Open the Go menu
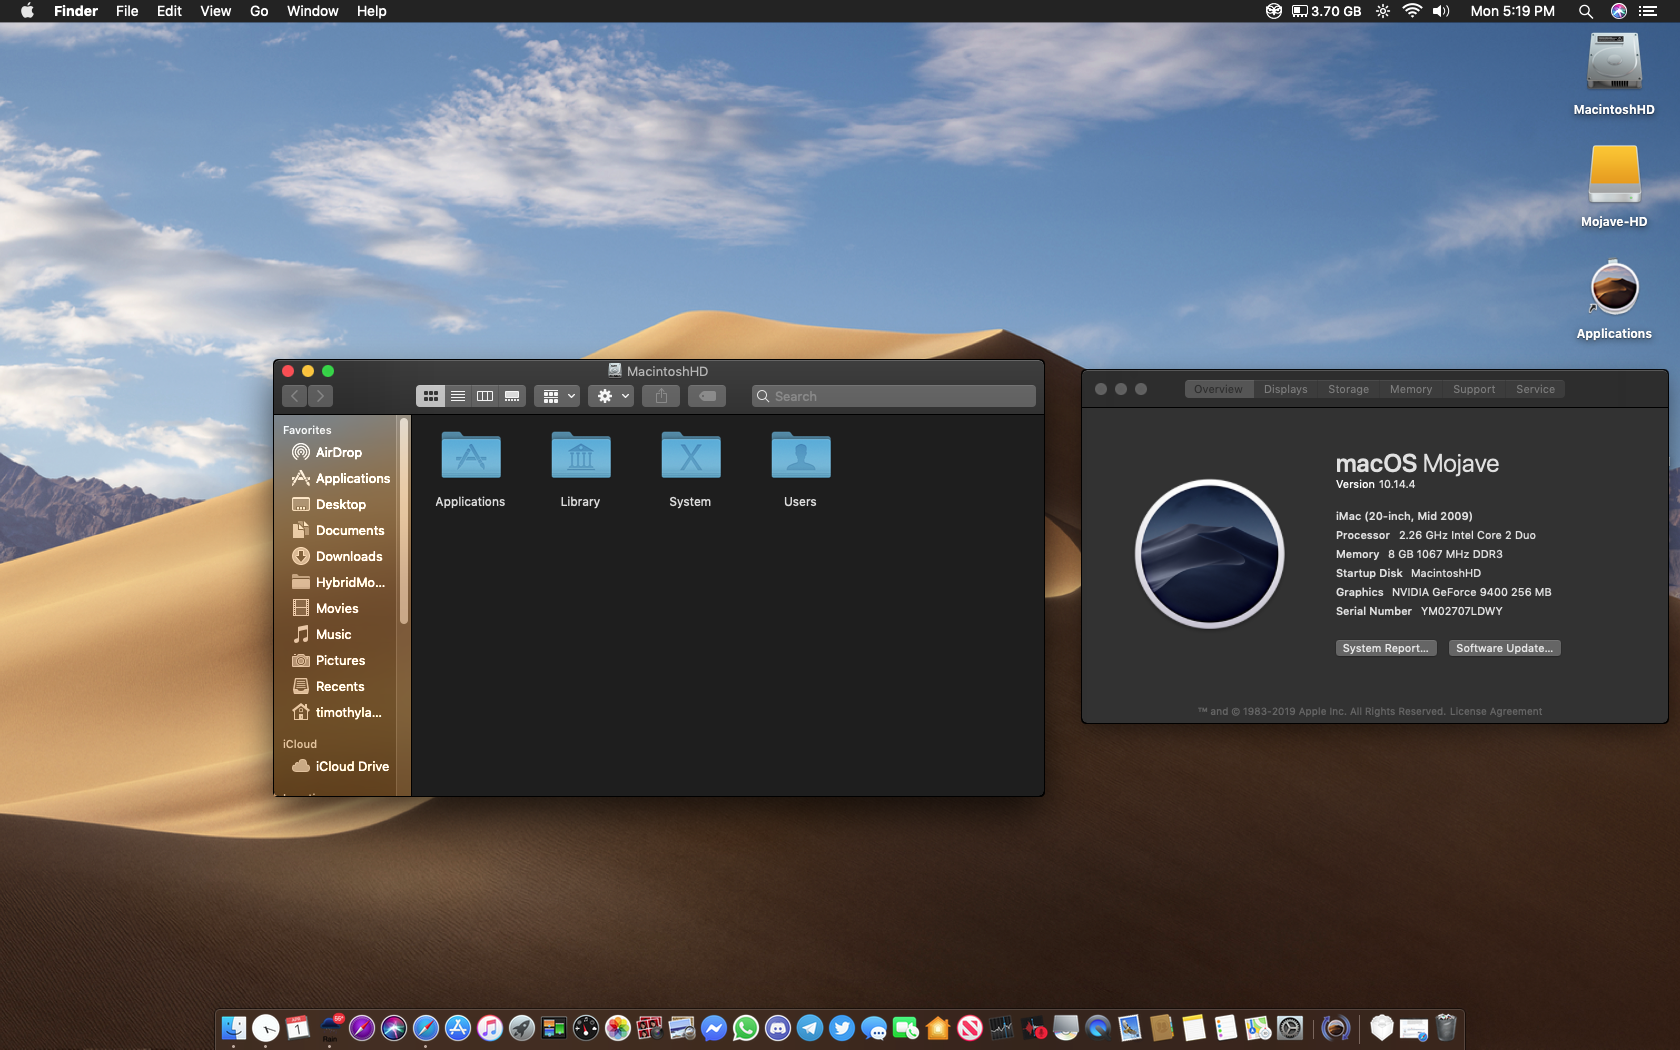The image size is (1680, 1050). tap(259, 11)
